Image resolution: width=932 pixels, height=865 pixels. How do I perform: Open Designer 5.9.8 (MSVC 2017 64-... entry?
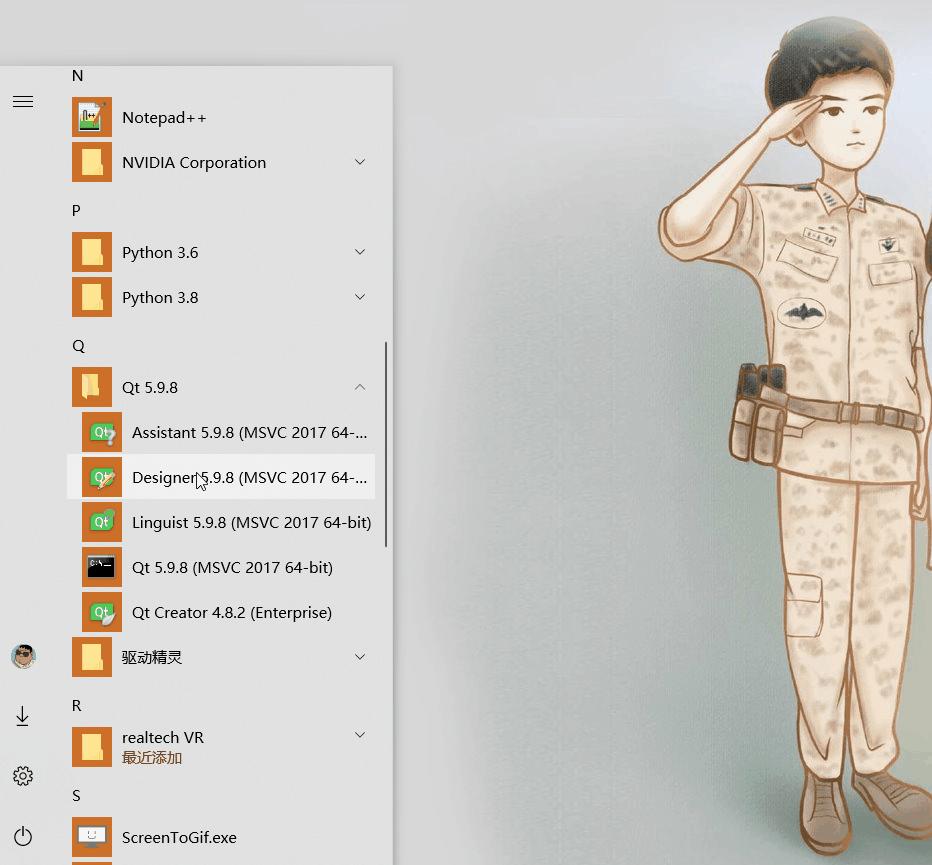click(250, 477)
